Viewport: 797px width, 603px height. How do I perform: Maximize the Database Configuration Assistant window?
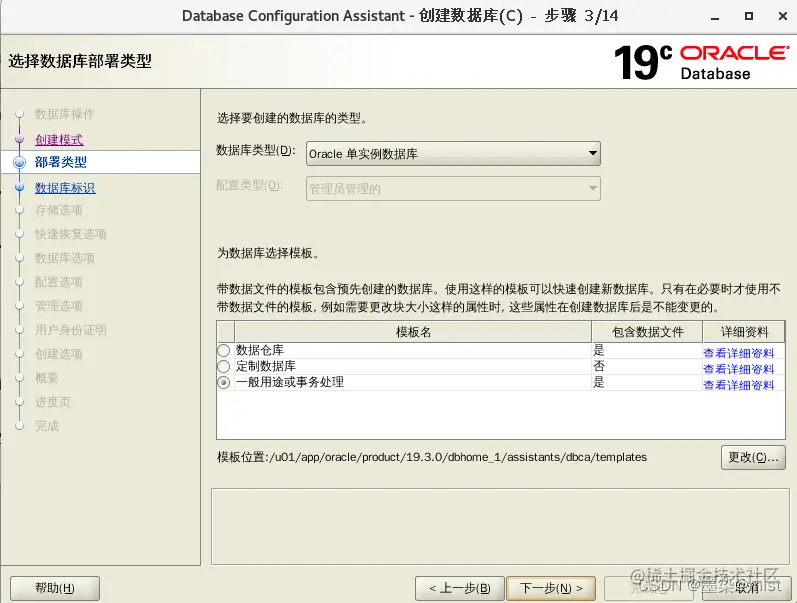point(749,16)
